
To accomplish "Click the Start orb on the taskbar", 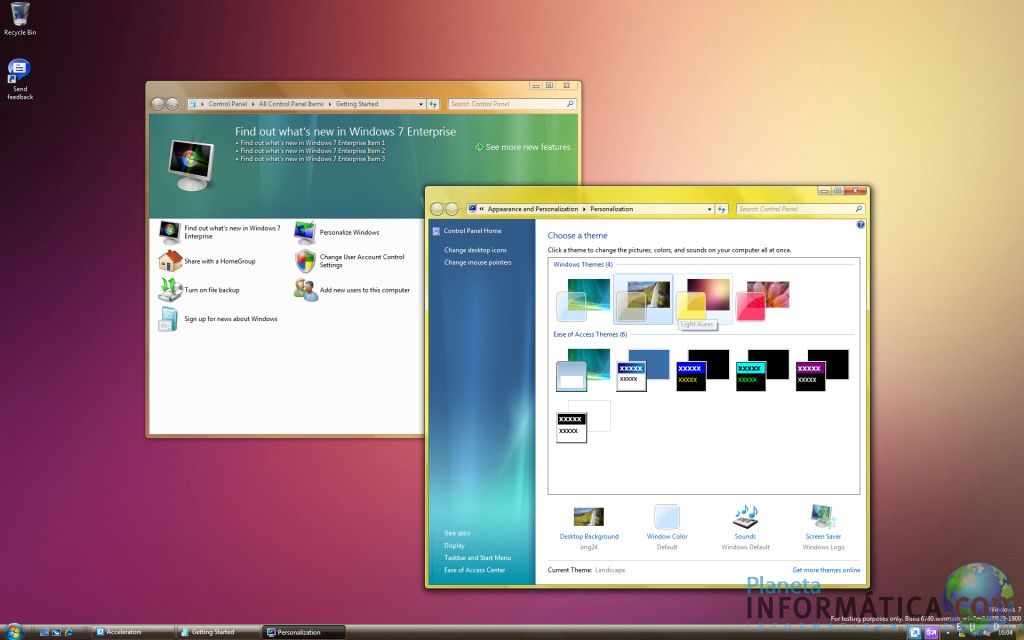I will tap(13, 632).
